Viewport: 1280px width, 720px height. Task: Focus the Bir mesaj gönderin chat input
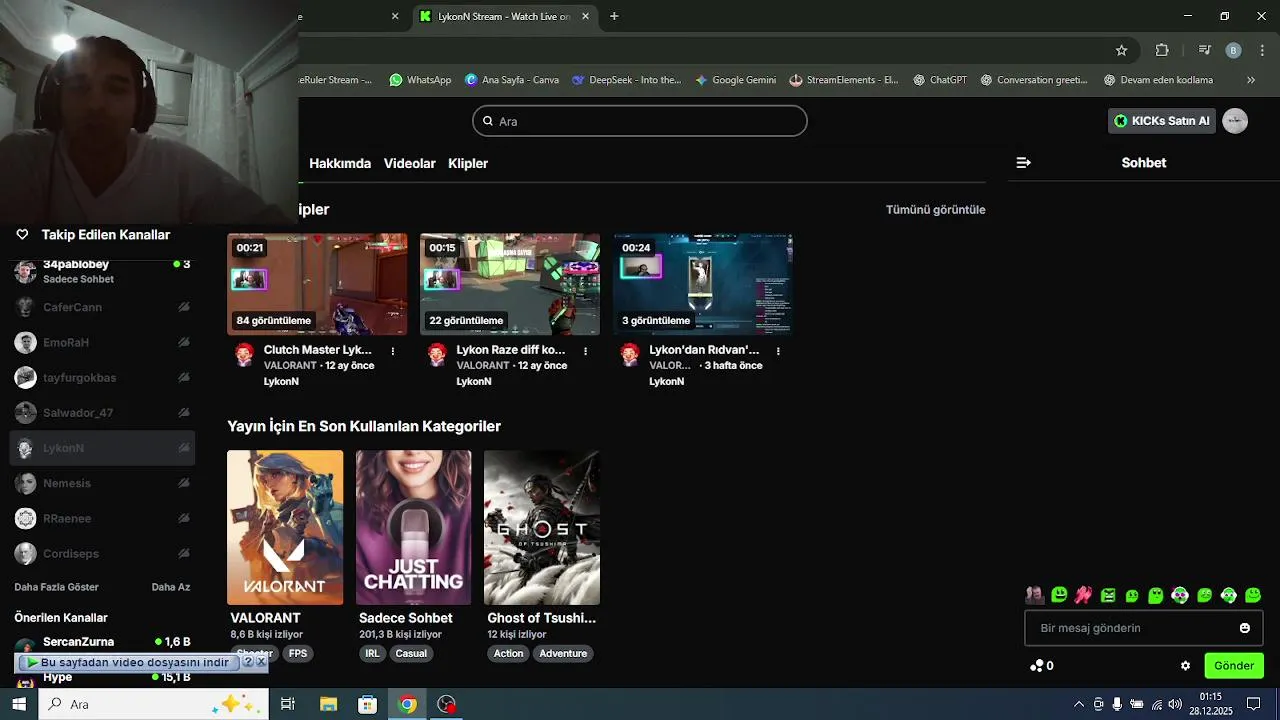pyautogui.click(x=1144, y=628)
